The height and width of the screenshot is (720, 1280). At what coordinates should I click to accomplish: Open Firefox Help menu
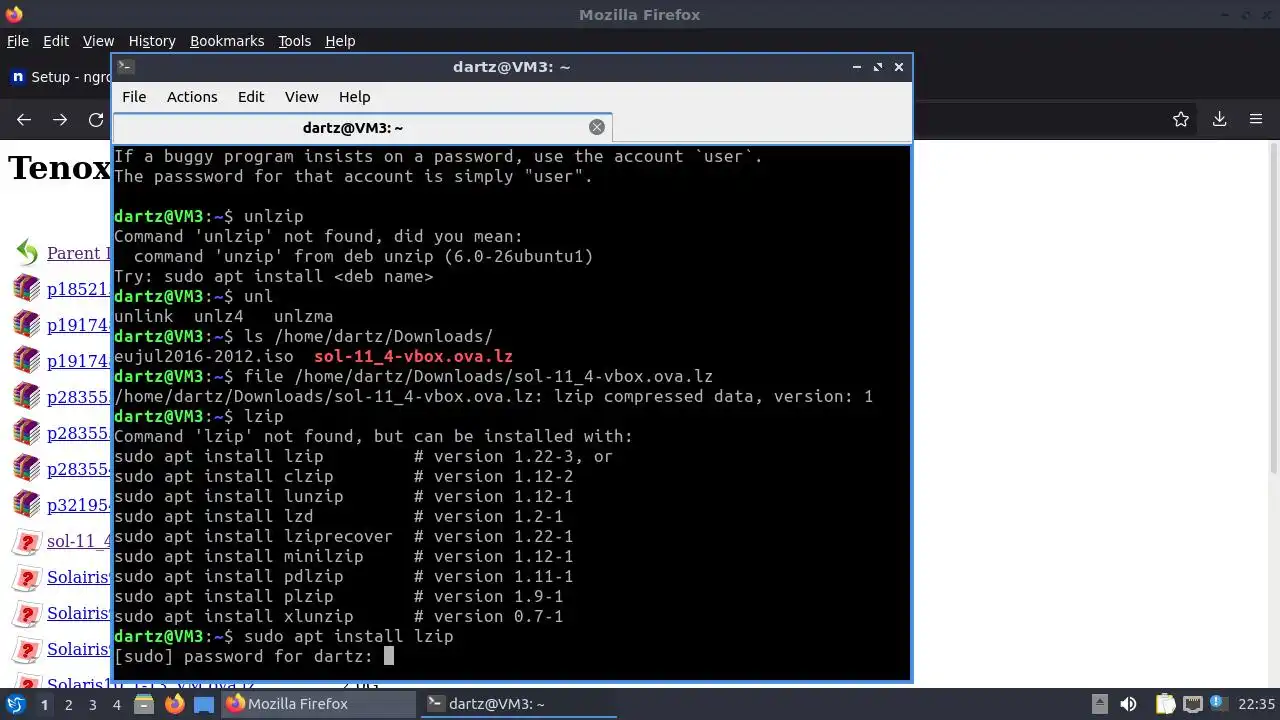pos(340,41)
